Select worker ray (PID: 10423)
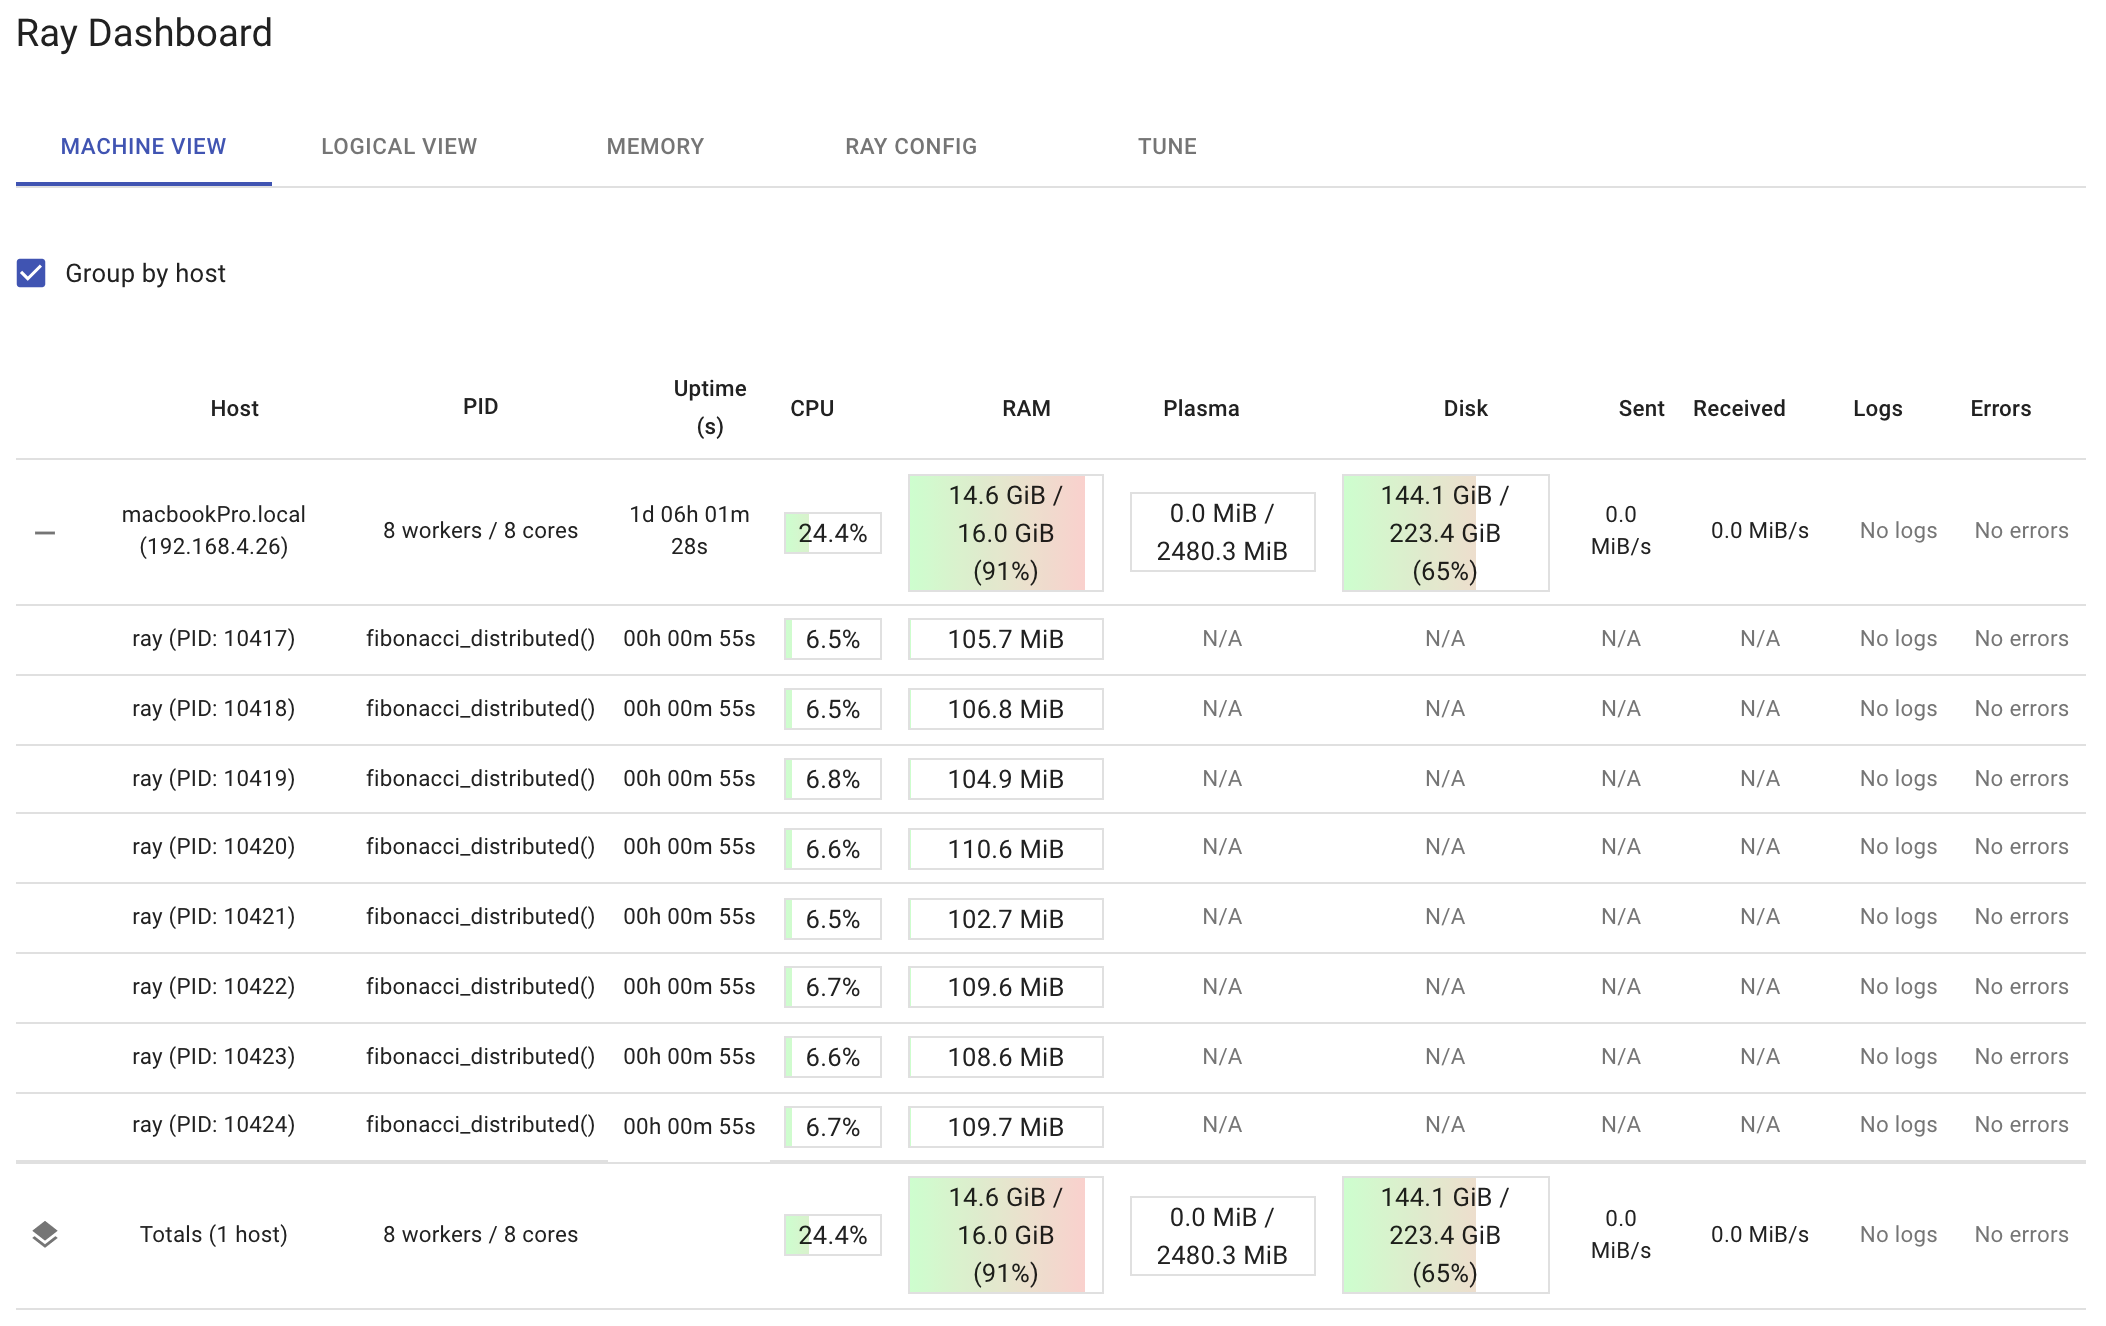The width and height of the screenshot is (2106, 1326). coord(214,1056)
